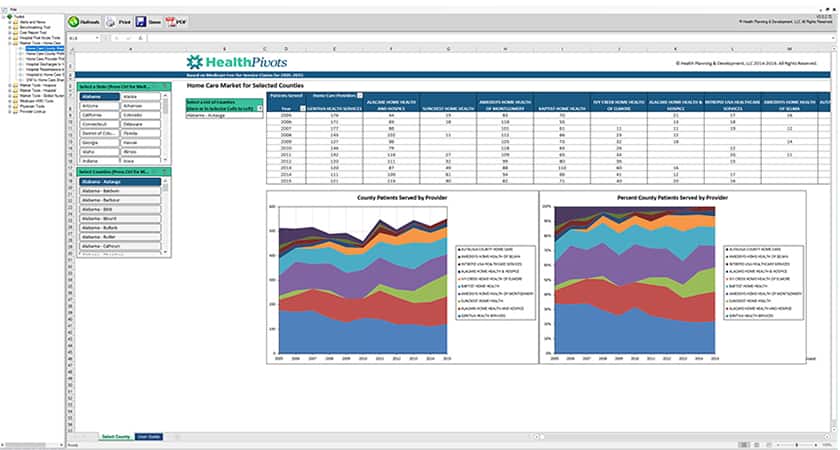The width and height of the screenshot is (840, 450).
Task: Click the insert function fx icon
Action: [x=140, y=38]
